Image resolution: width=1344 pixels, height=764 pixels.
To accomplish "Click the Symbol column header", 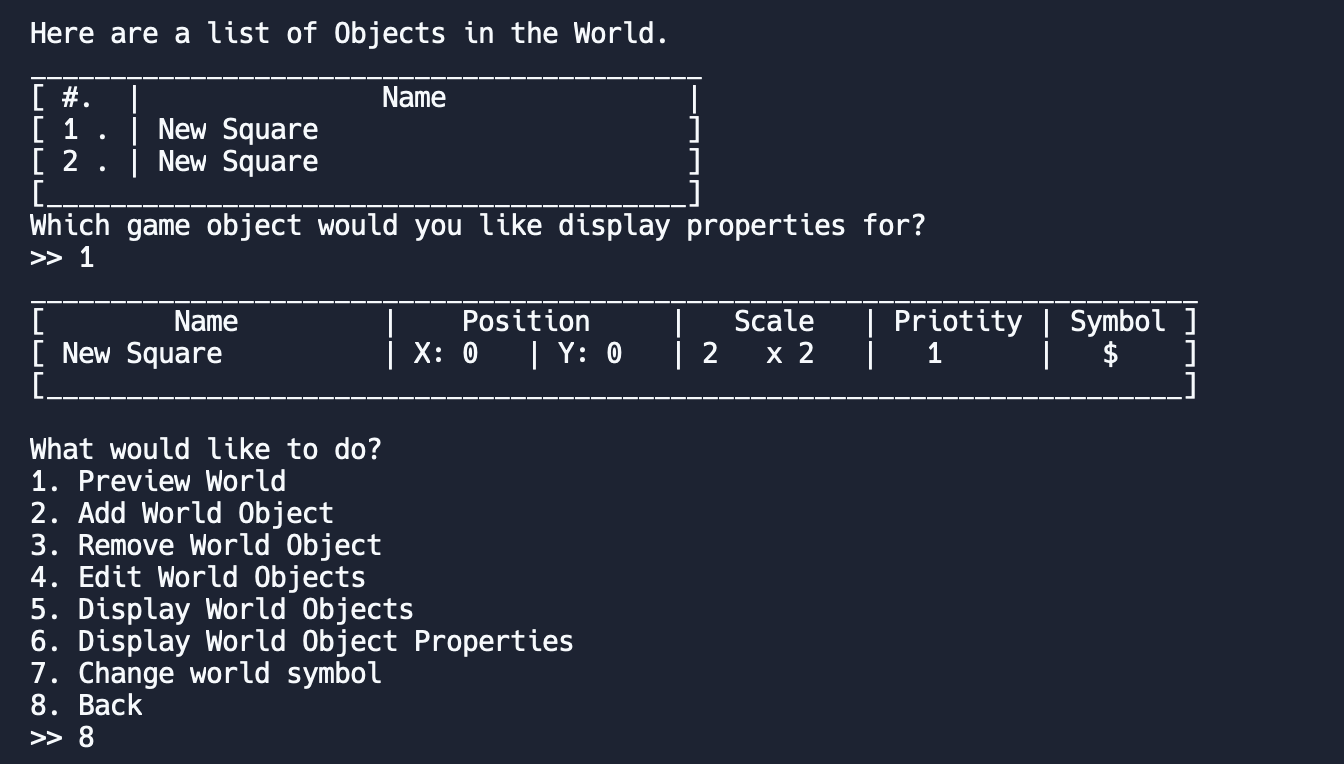I will click(x=1117, y=321).
